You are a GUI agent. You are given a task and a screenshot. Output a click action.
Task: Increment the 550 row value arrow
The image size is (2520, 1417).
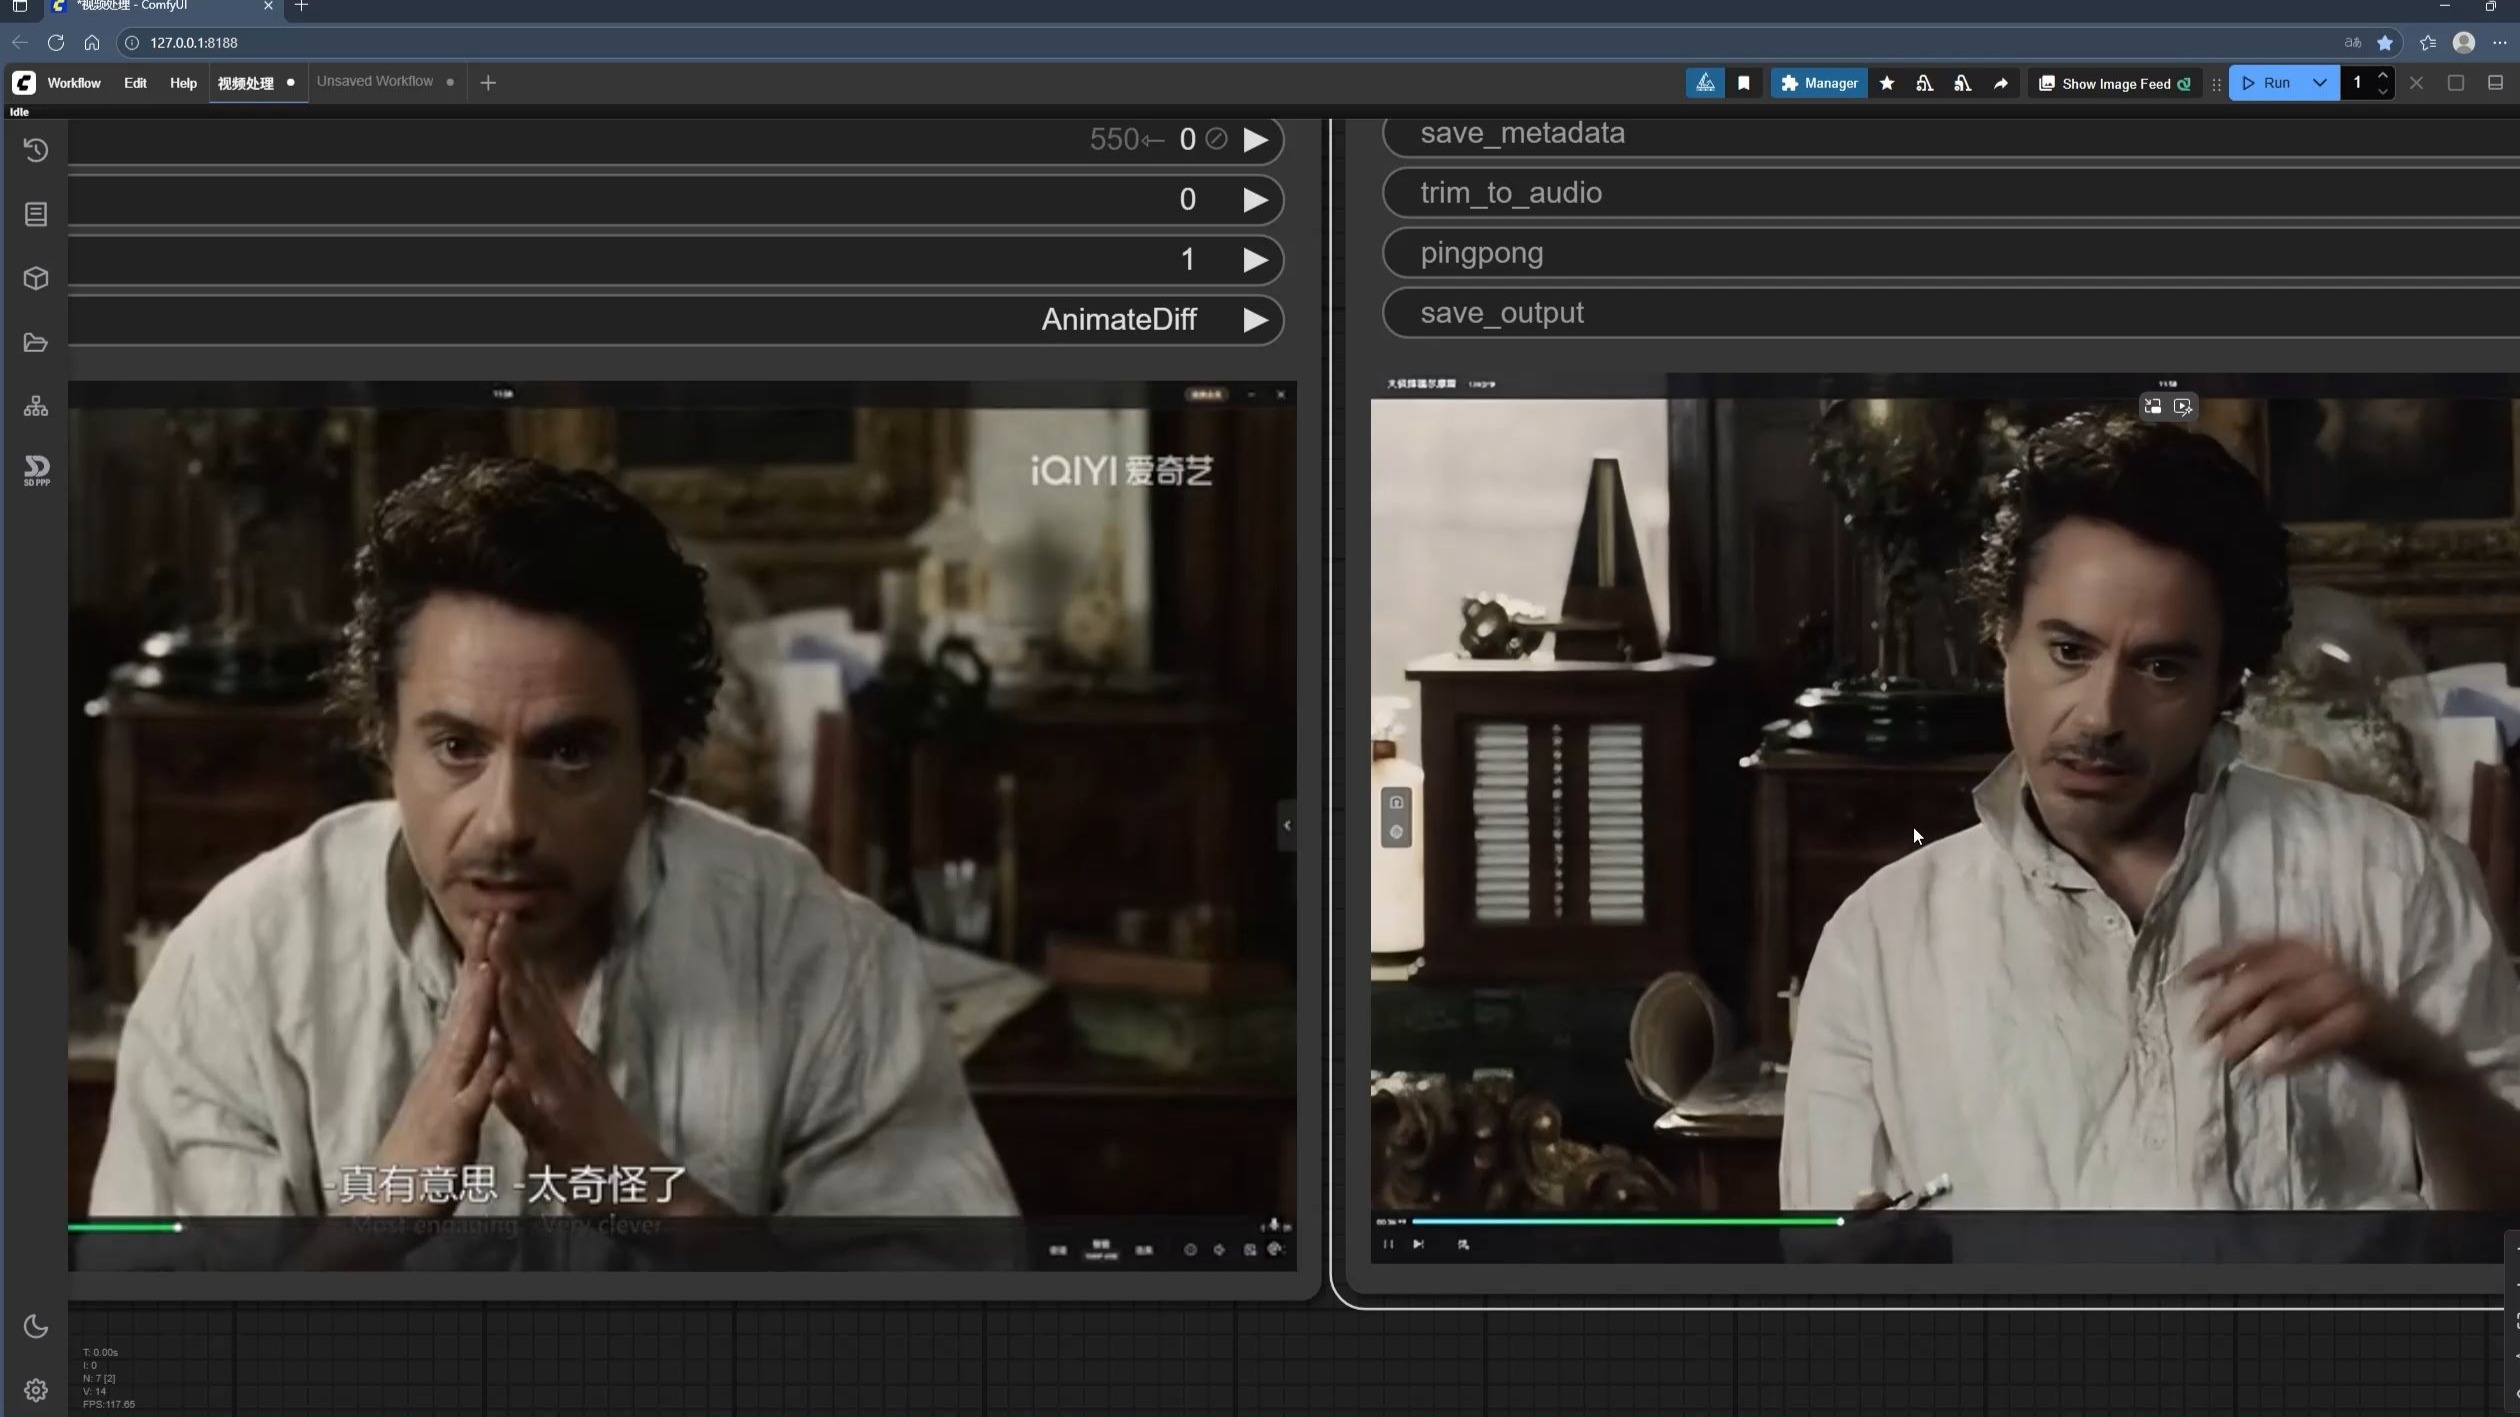[1256, 140]
